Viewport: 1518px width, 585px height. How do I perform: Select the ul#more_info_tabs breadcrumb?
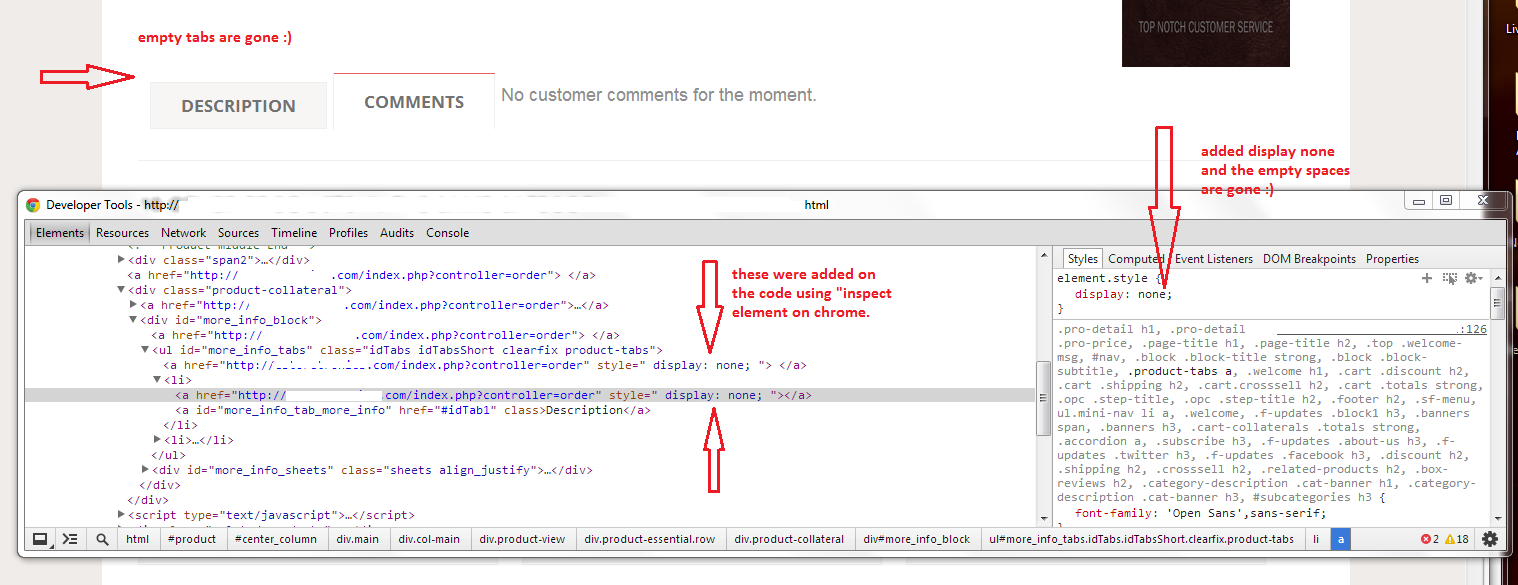coord(1141,539)
